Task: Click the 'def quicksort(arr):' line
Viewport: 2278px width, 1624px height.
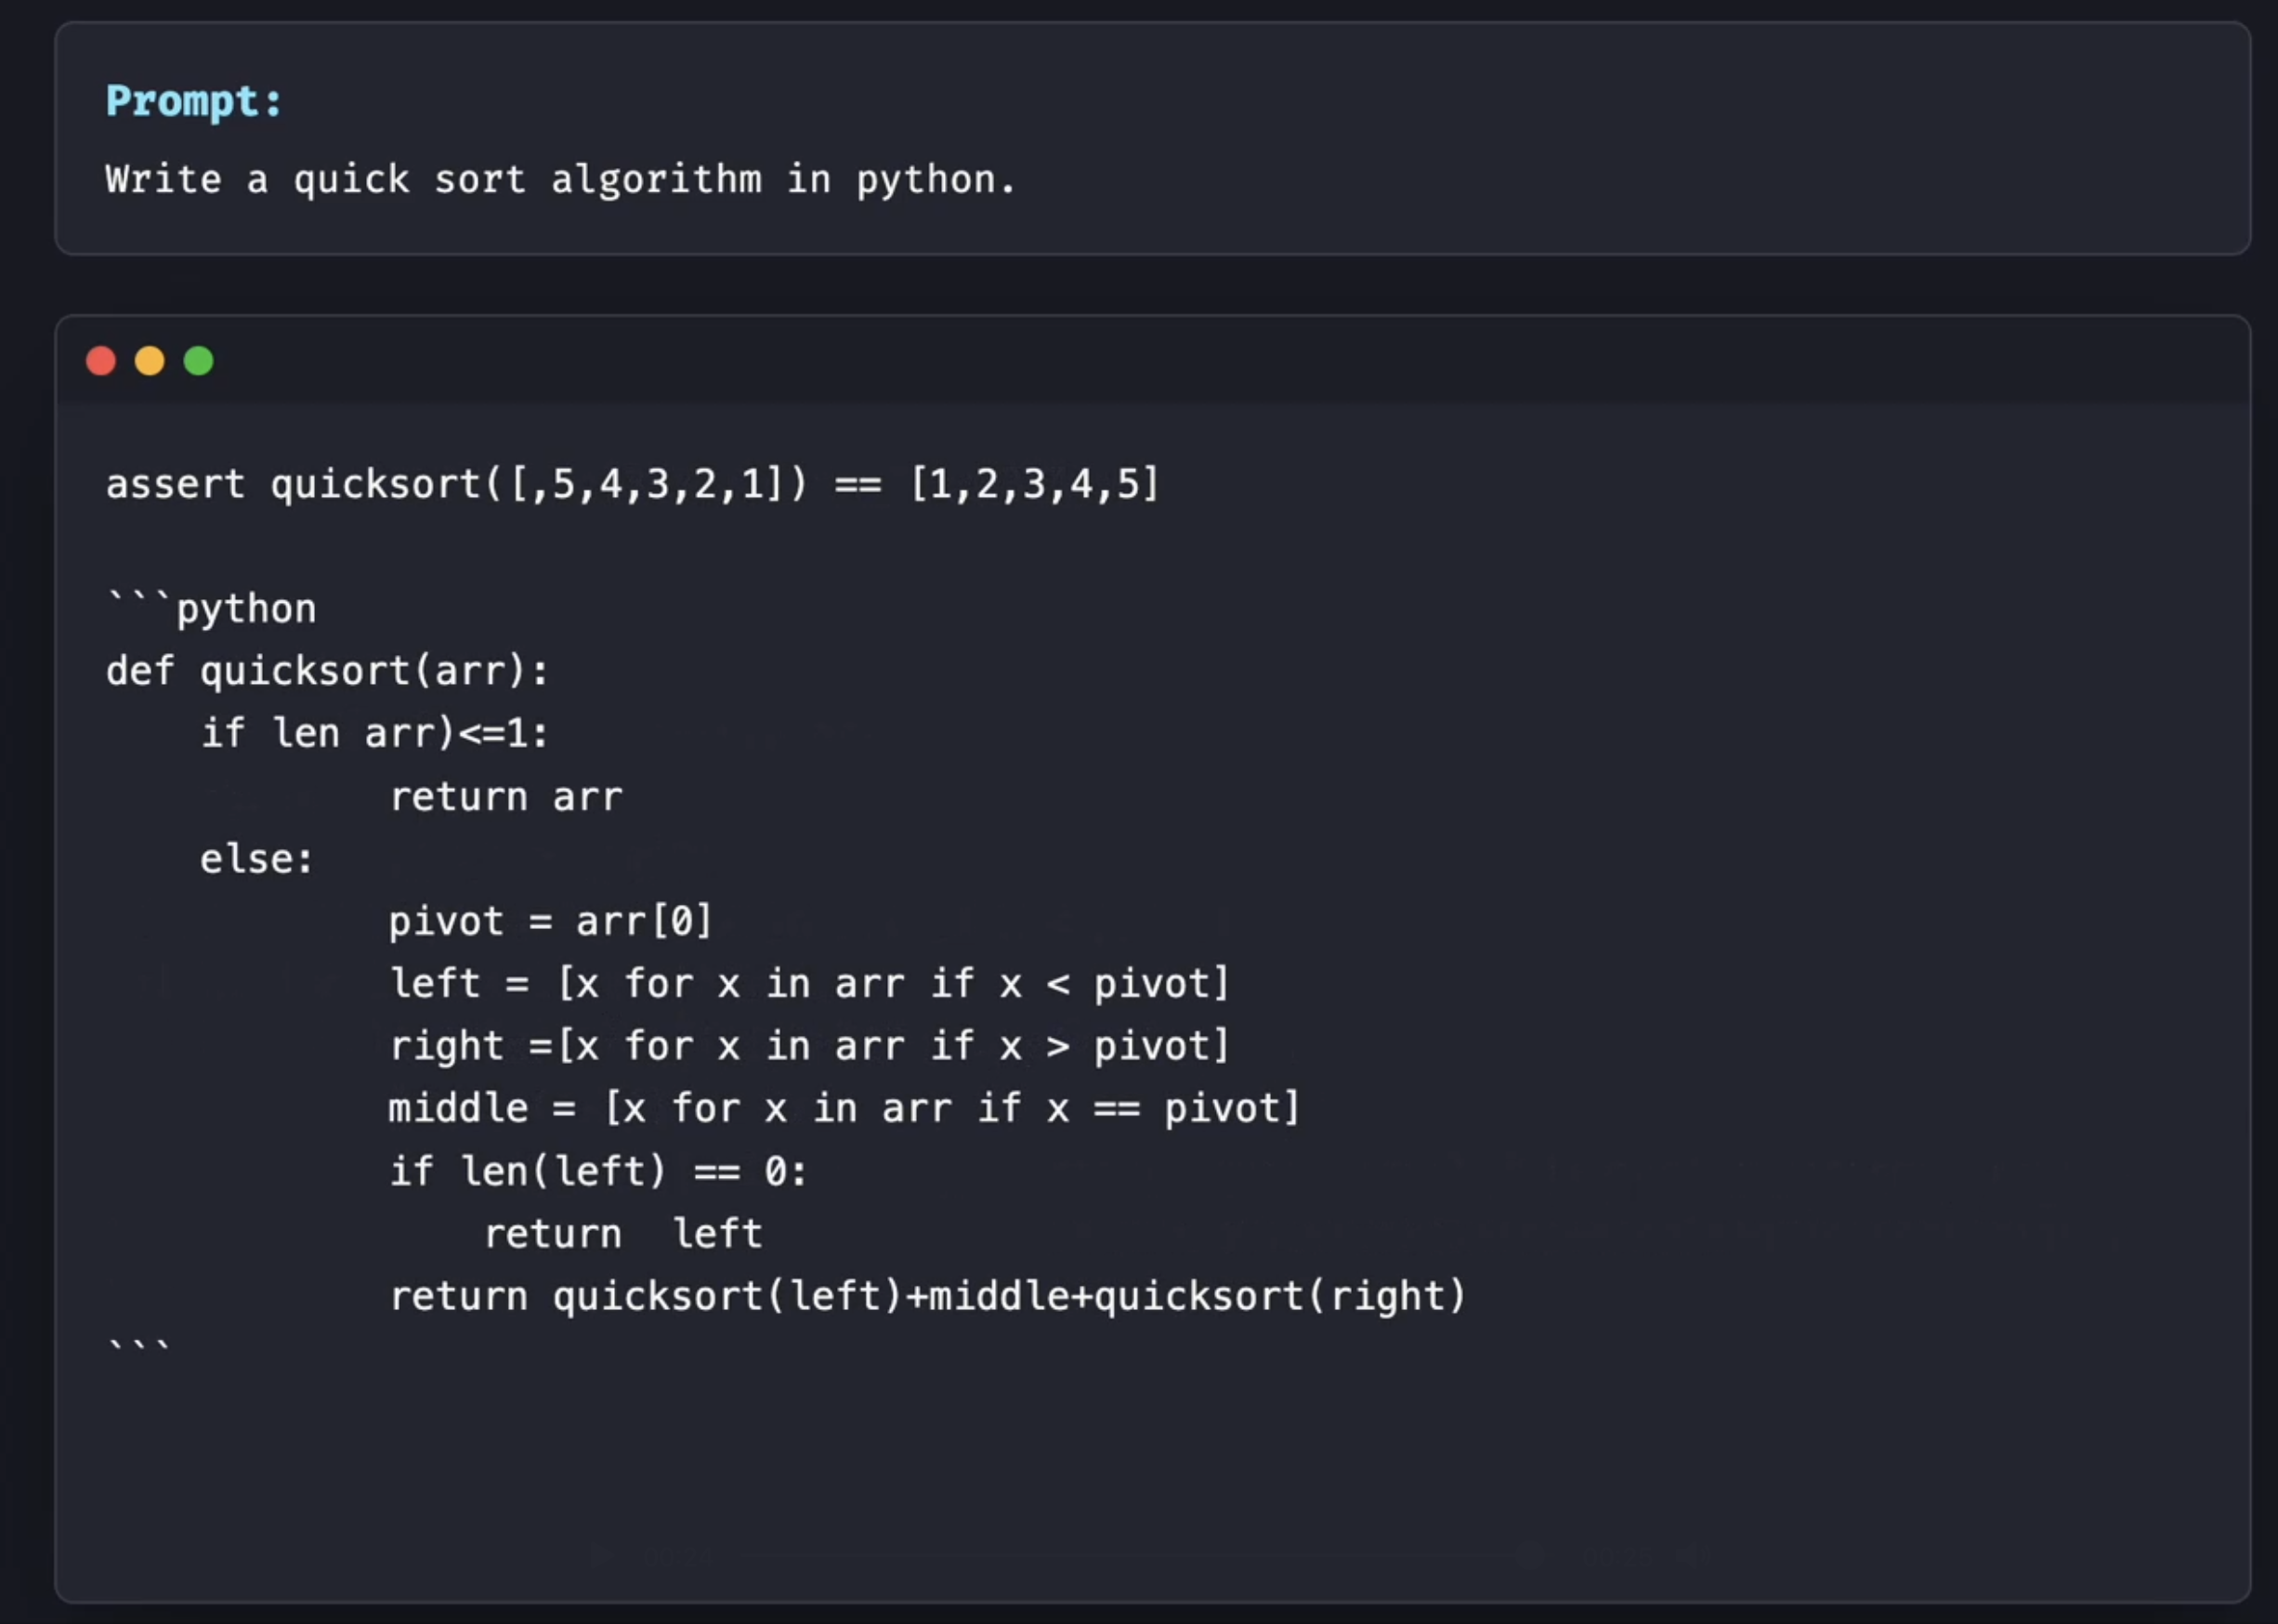Action: 328,671
